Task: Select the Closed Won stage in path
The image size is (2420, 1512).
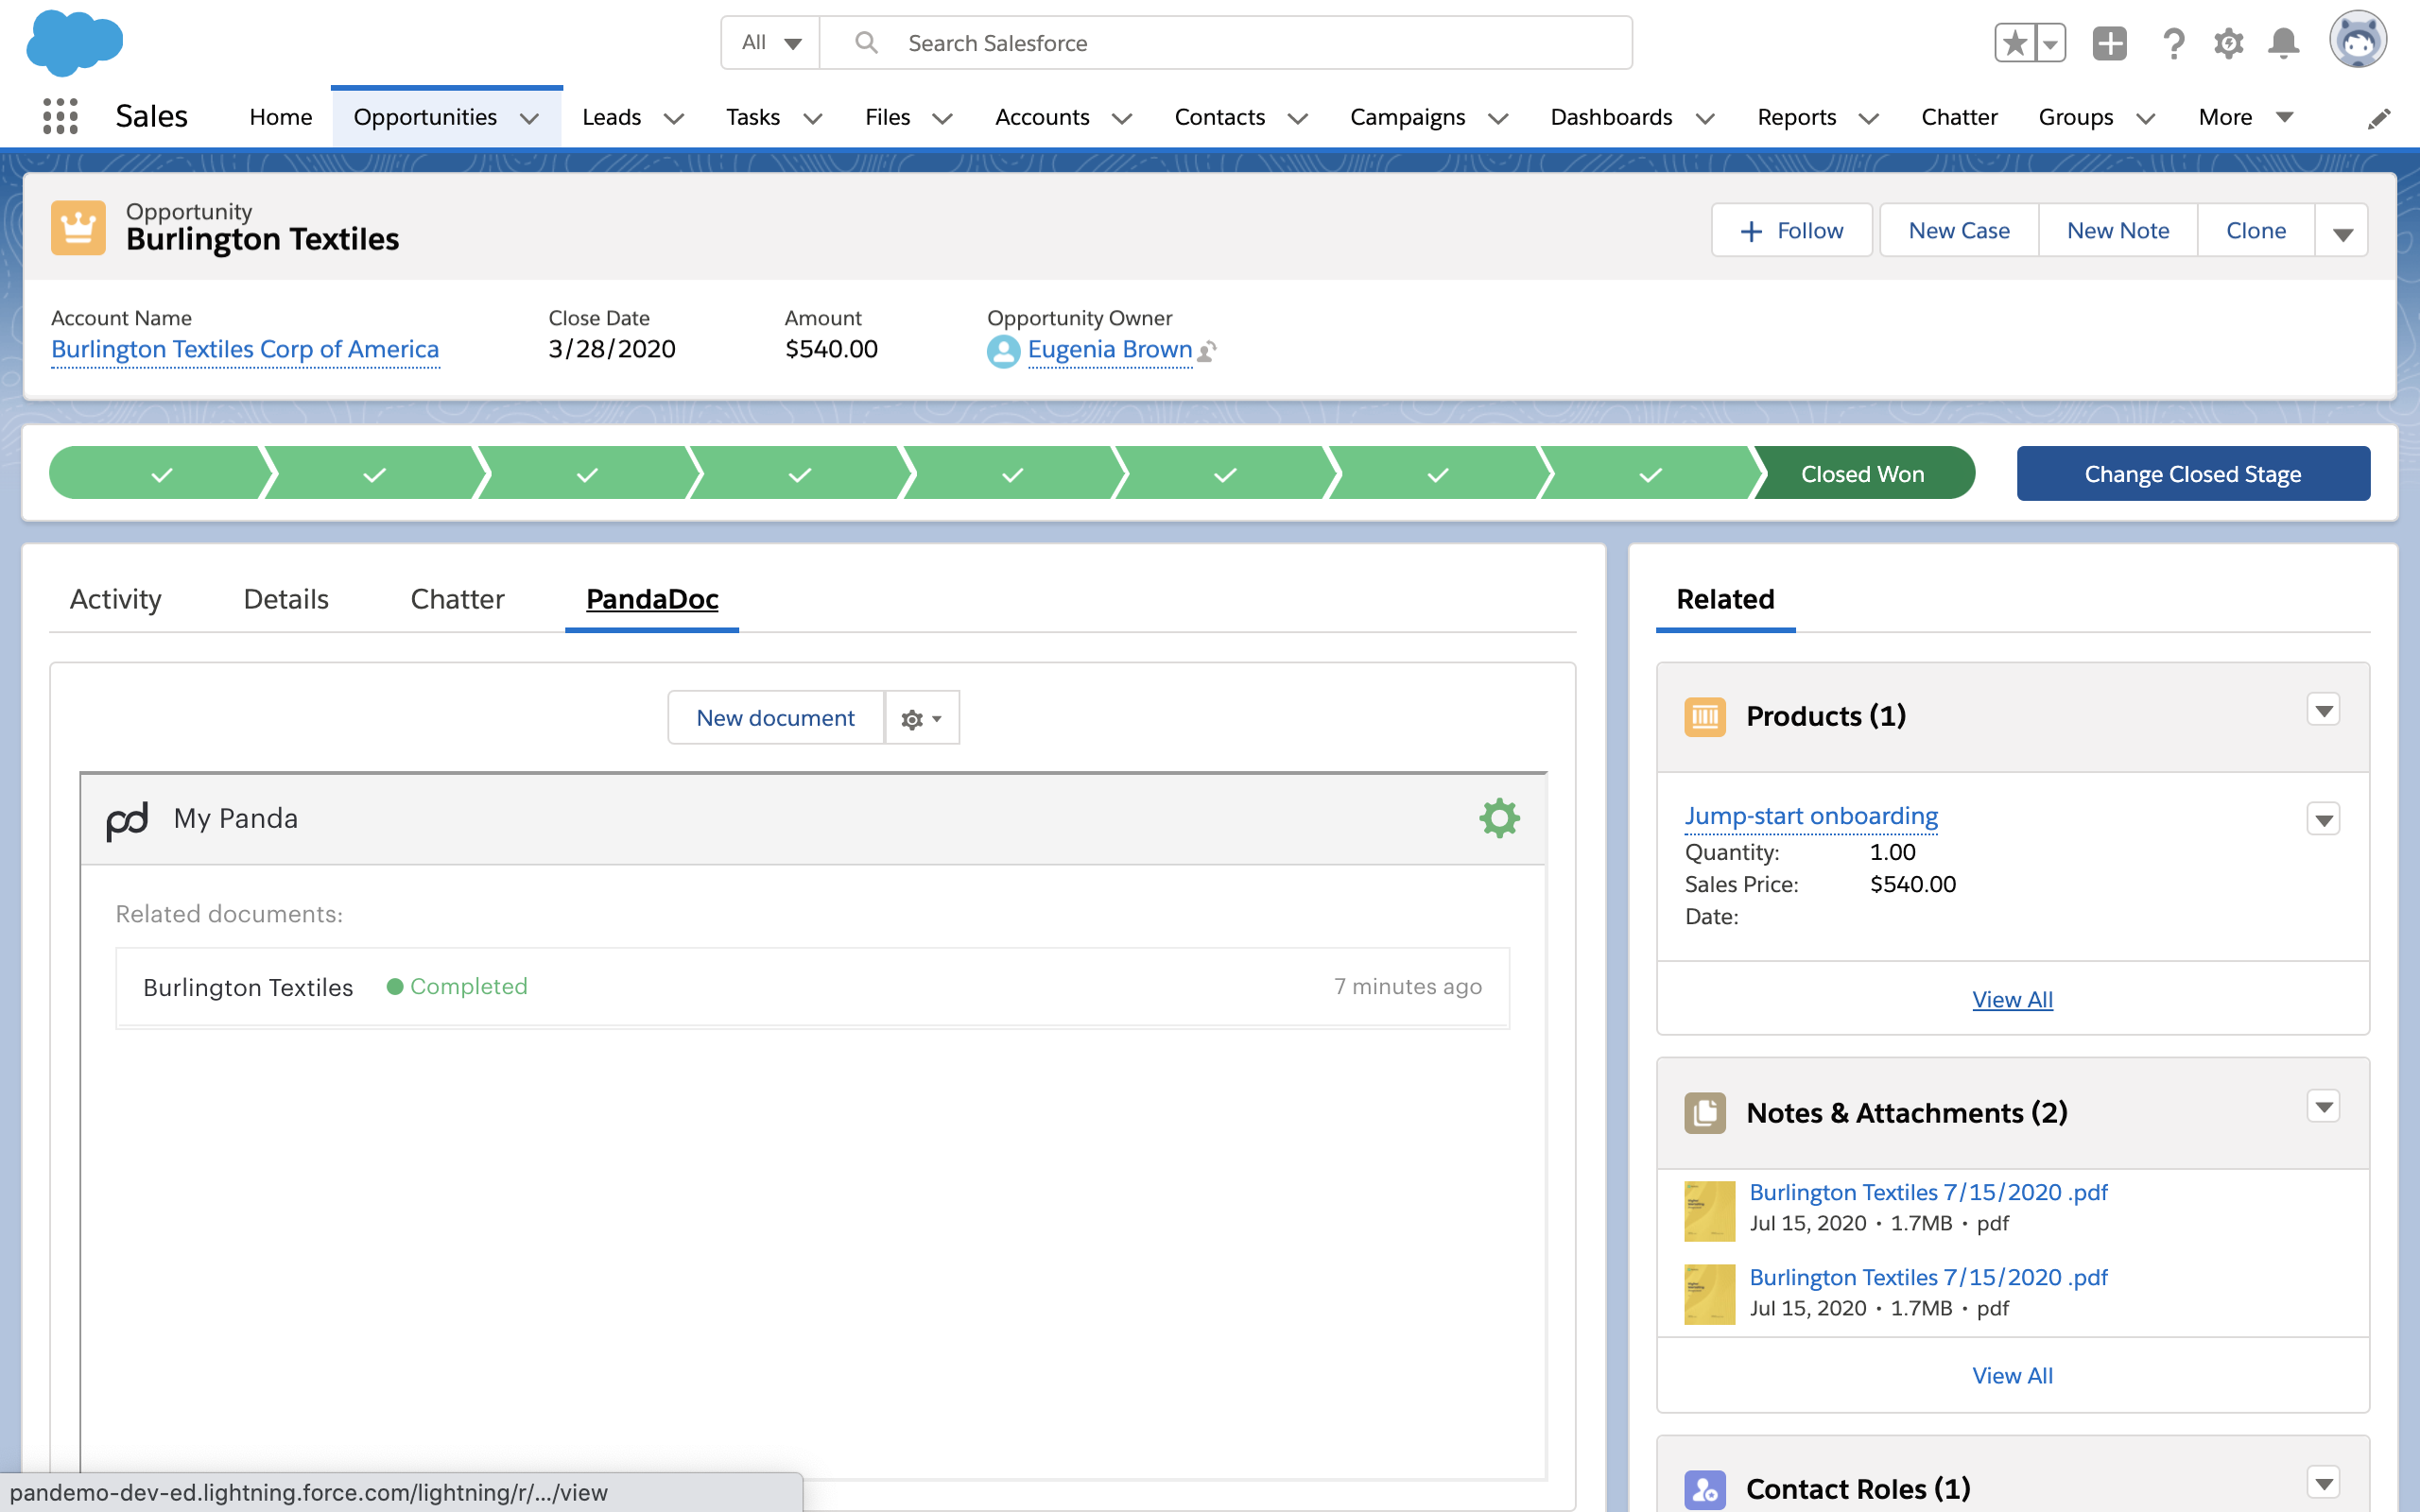Action: (1862, 474)
